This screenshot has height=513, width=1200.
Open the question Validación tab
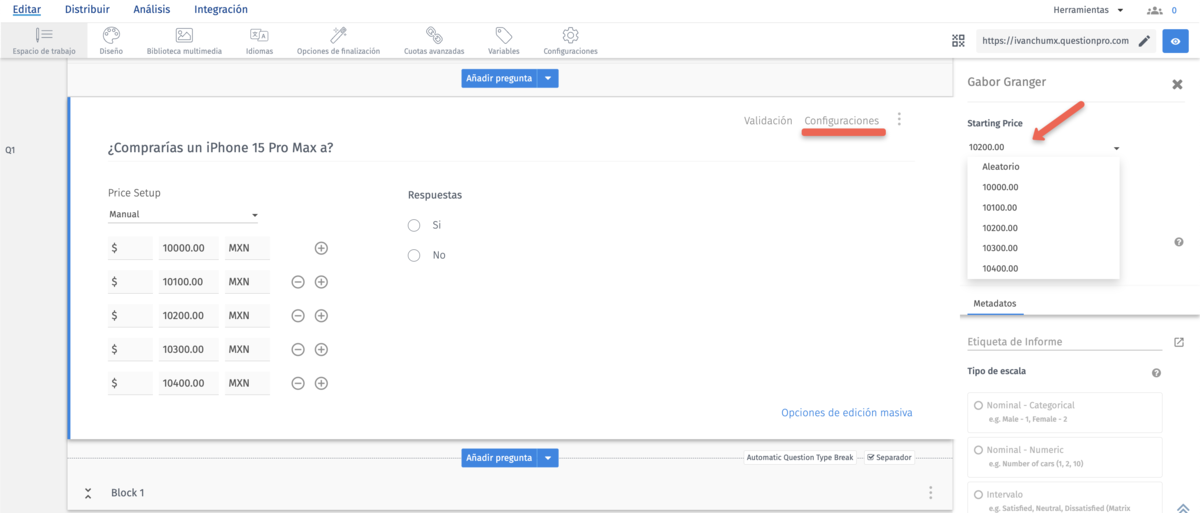tap(768, 121)
